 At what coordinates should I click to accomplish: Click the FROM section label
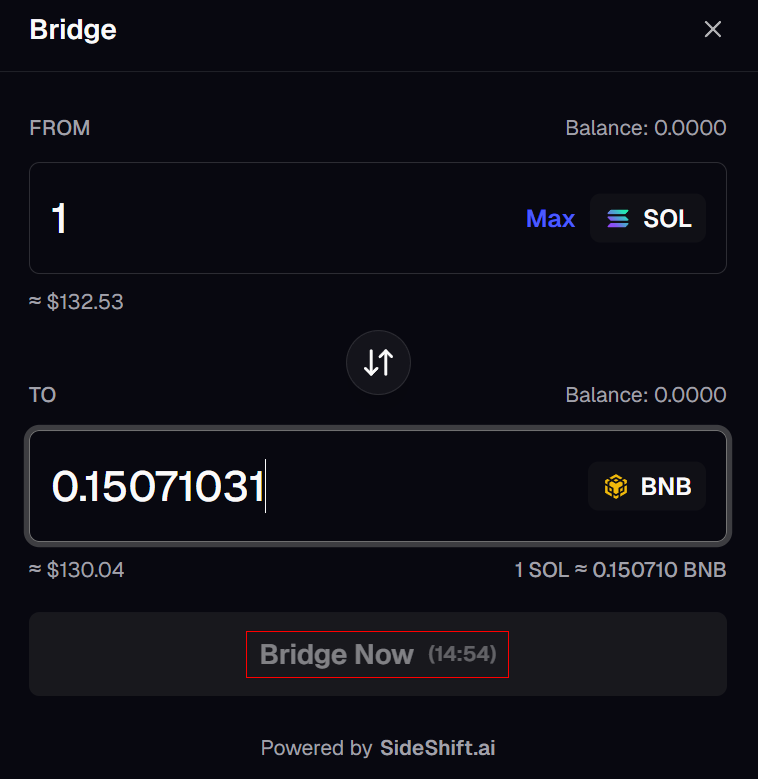point(60,128)
